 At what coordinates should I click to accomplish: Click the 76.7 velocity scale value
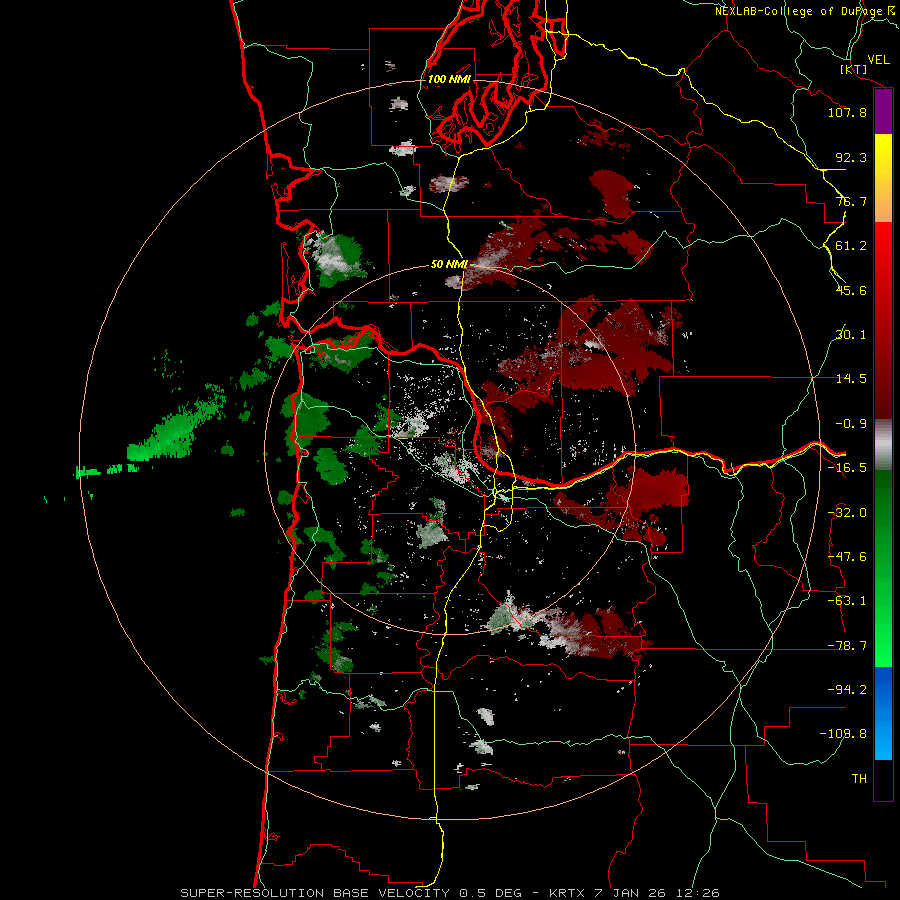851,201
